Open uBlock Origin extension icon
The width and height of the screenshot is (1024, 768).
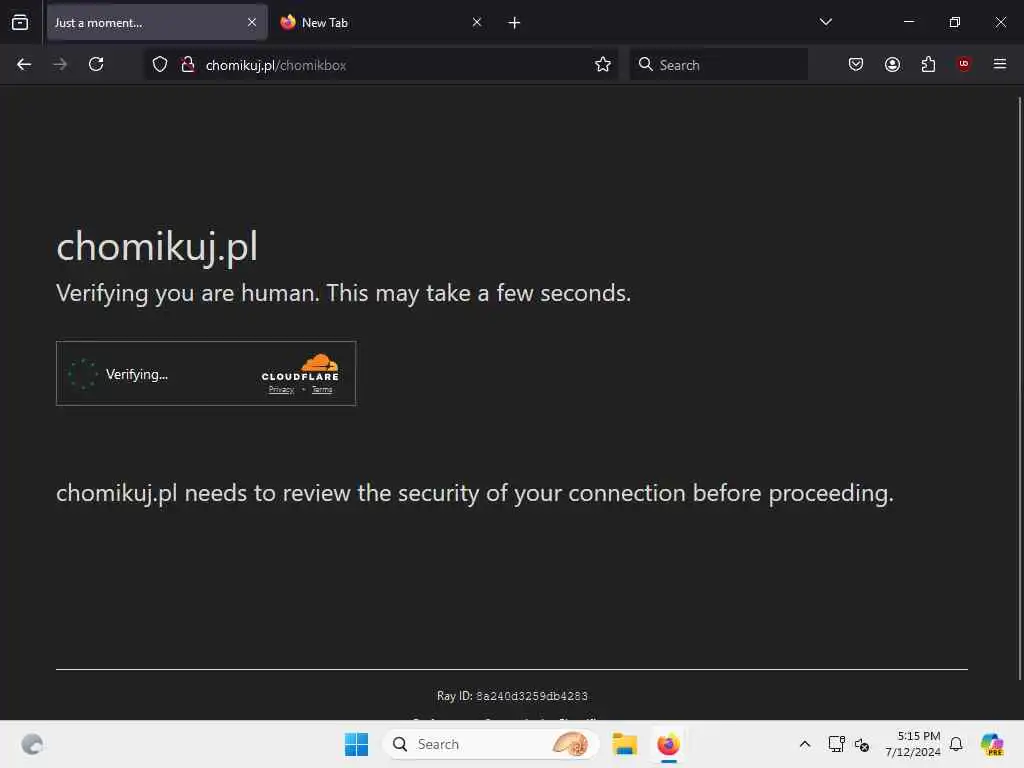coord(964,64)
